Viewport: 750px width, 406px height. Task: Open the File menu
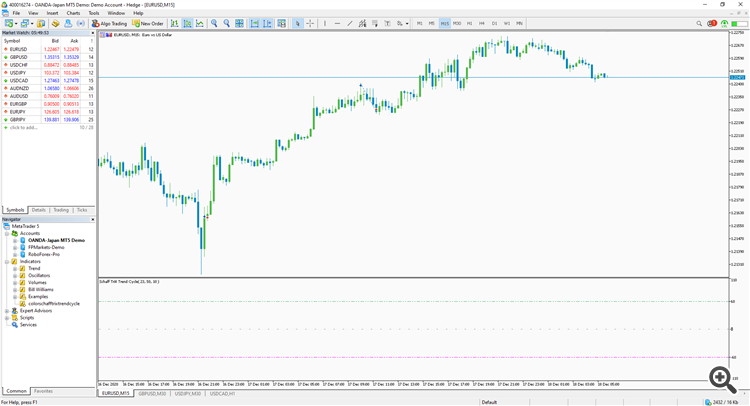click(x=16, y=13)
